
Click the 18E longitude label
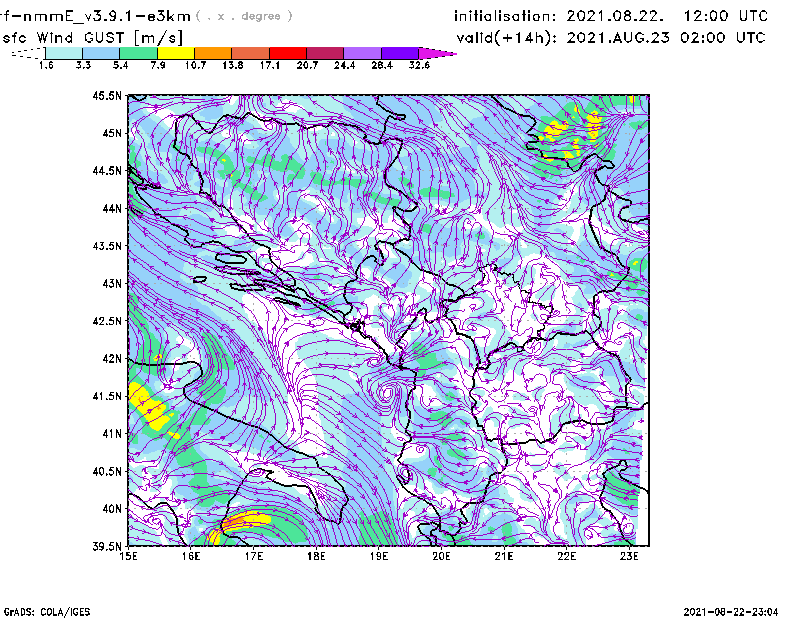tap(316, 556)
